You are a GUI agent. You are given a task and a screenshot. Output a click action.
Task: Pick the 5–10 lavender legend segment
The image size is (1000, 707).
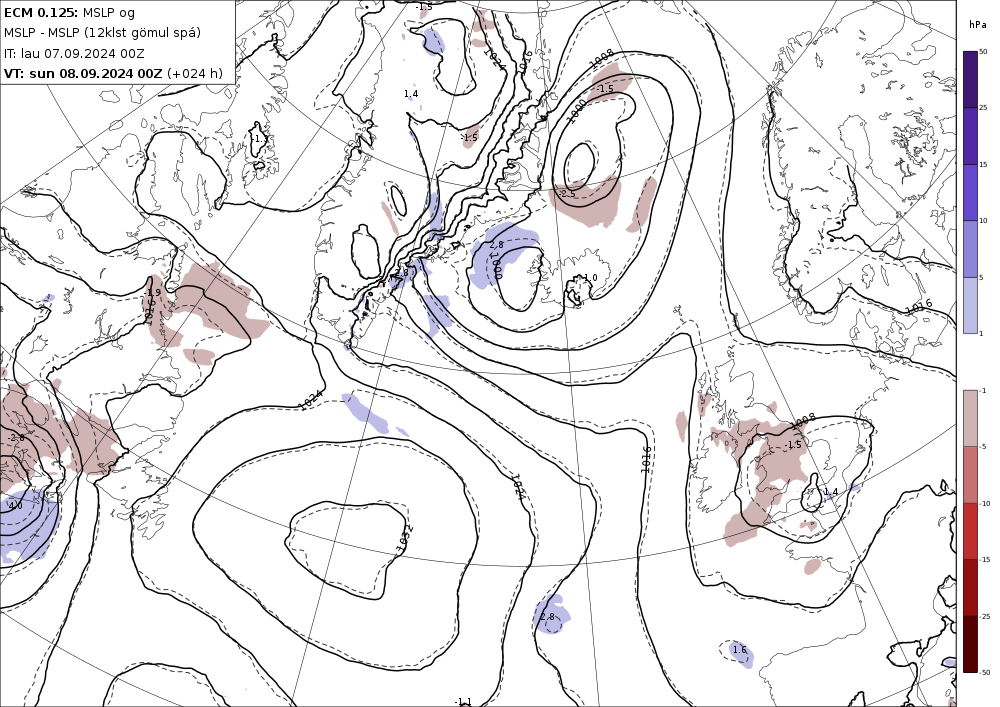[970, 249]
